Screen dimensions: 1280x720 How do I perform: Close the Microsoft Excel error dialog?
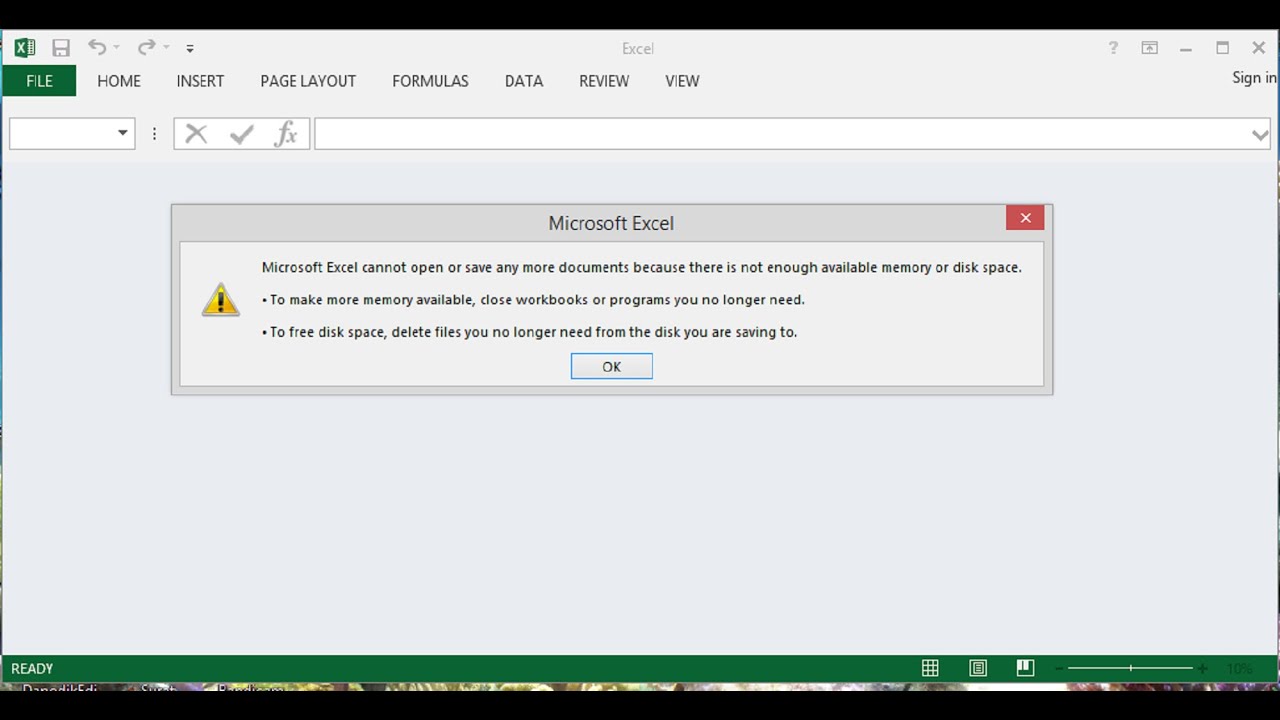(x=1025, y=218)
